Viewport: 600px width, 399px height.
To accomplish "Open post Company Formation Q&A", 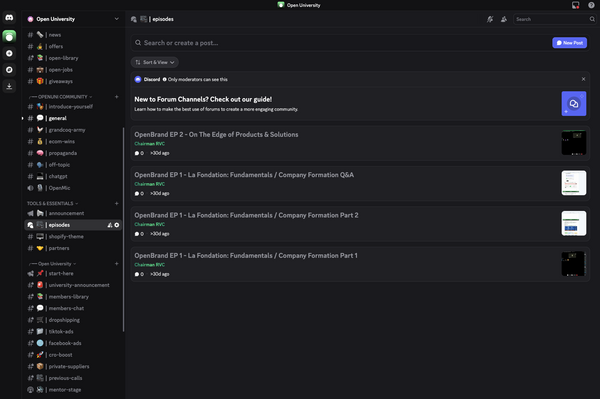I will pyautogui.click(x=360, y=184).
